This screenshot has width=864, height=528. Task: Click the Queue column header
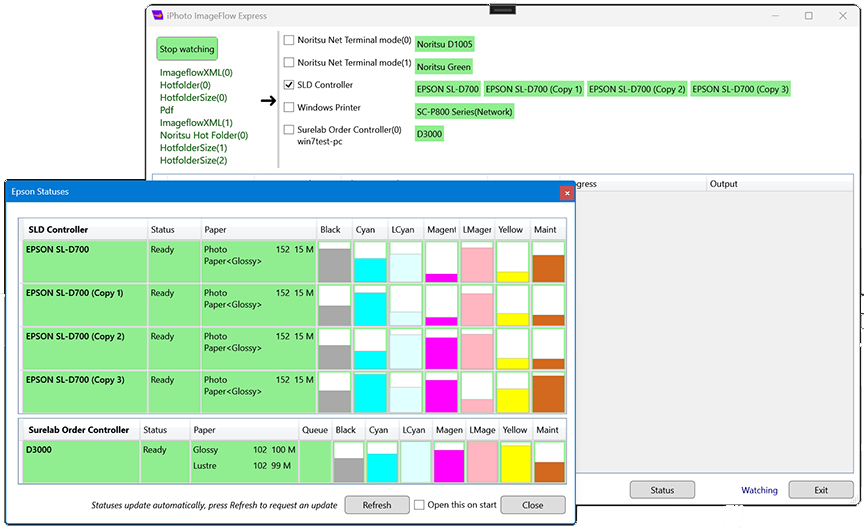coord(315,430)
